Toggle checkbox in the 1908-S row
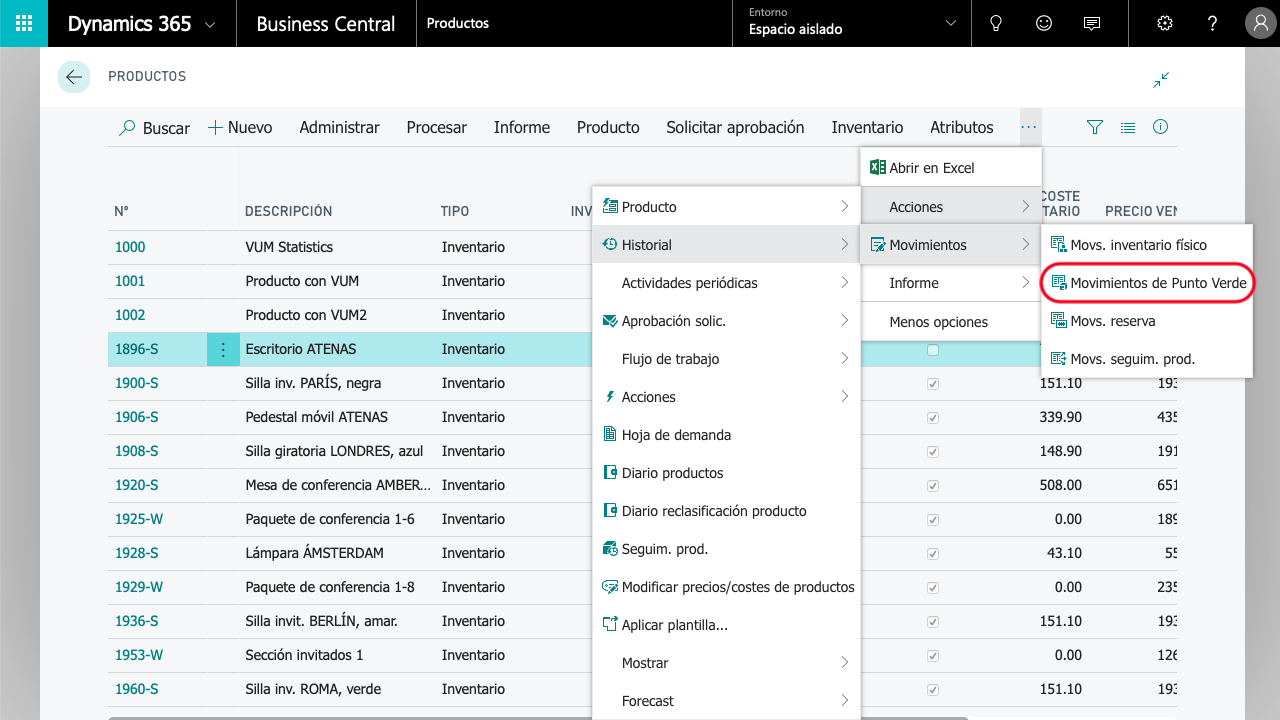Image resolution: width=1280 pixels, height=720 pixels. pyautogui.click(x=933, y=452)
